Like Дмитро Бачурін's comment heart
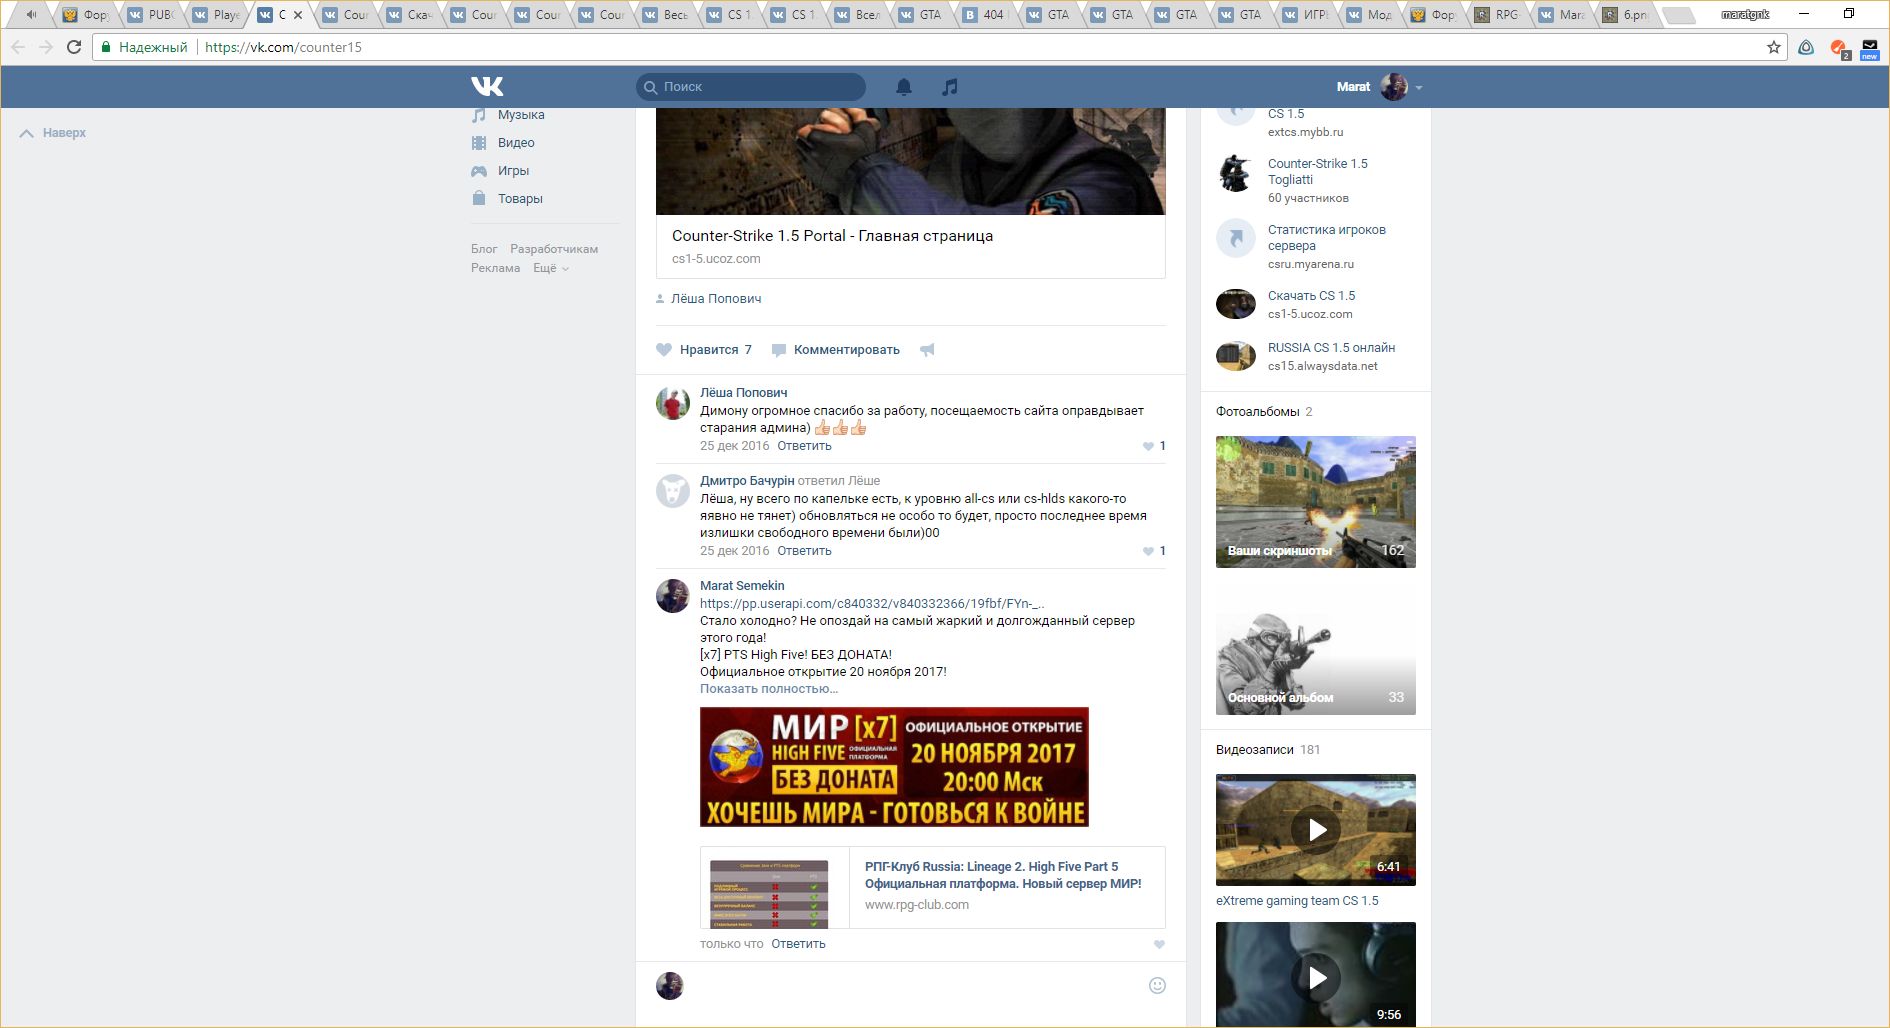 pos(1148,552)
